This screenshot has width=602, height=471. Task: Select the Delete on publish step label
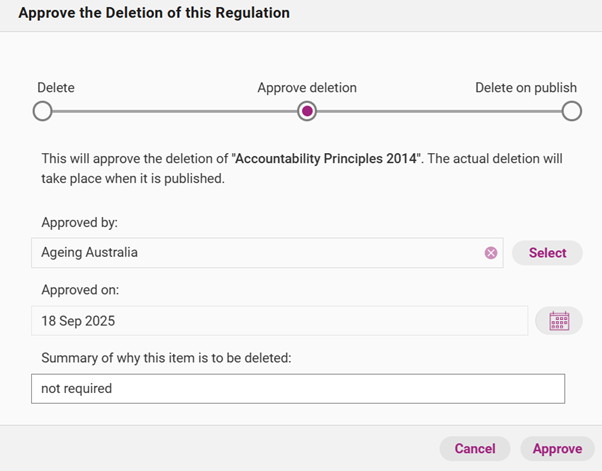coord(525,88)
